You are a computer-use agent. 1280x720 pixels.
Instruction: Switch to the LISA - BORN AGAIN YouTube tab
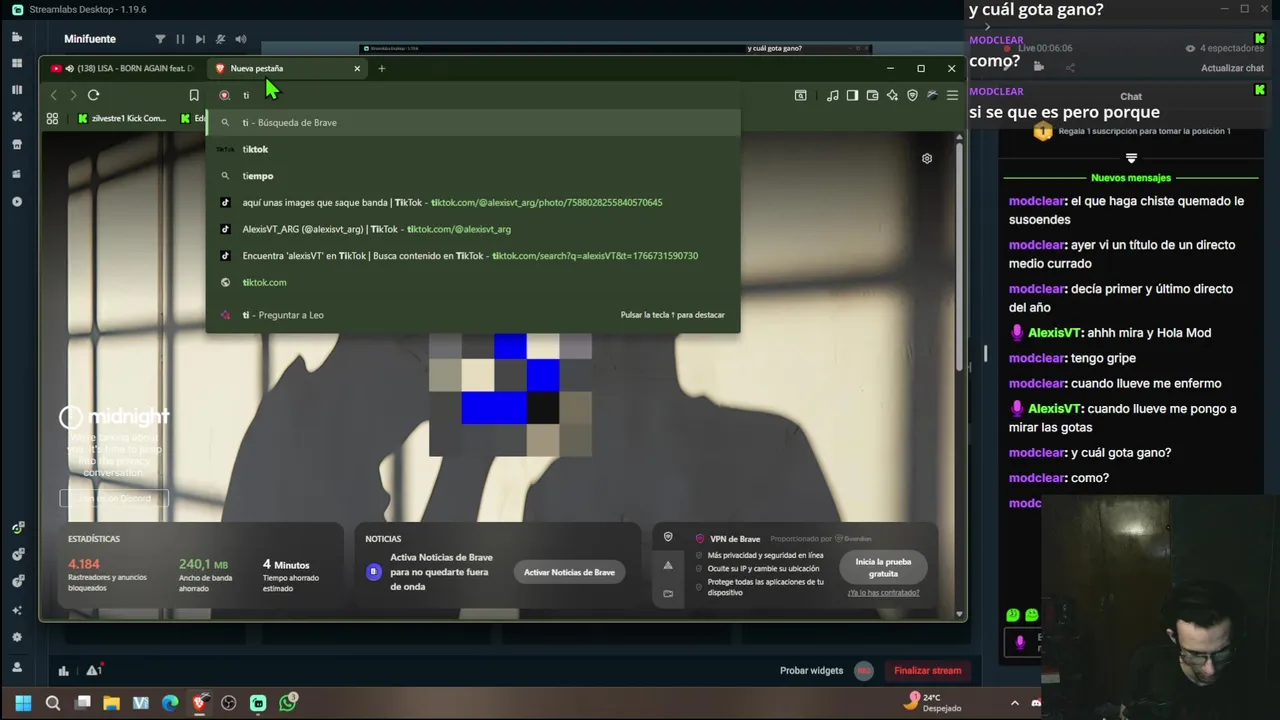click(124, 68)
